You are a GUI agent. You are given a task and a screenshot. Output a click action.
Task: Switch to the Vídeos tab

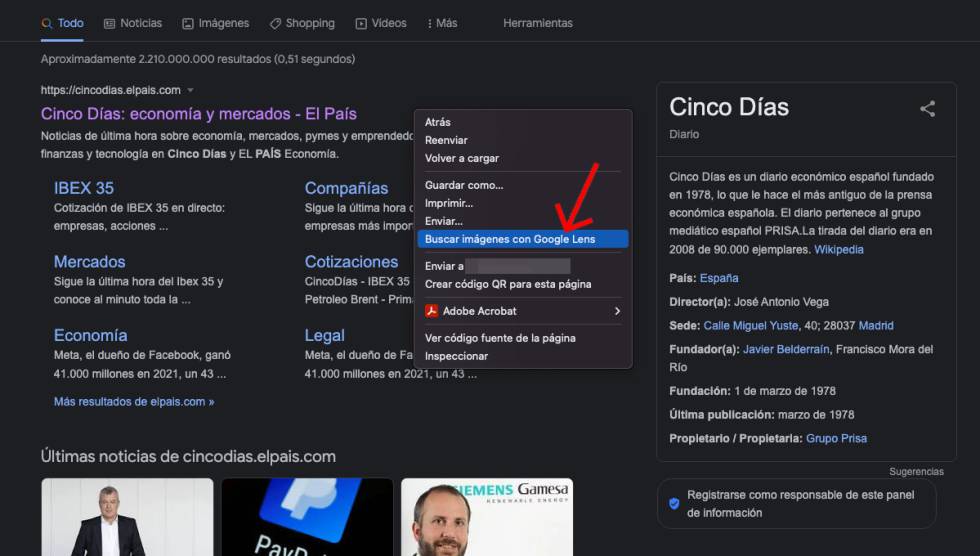(x=381, y=23)
